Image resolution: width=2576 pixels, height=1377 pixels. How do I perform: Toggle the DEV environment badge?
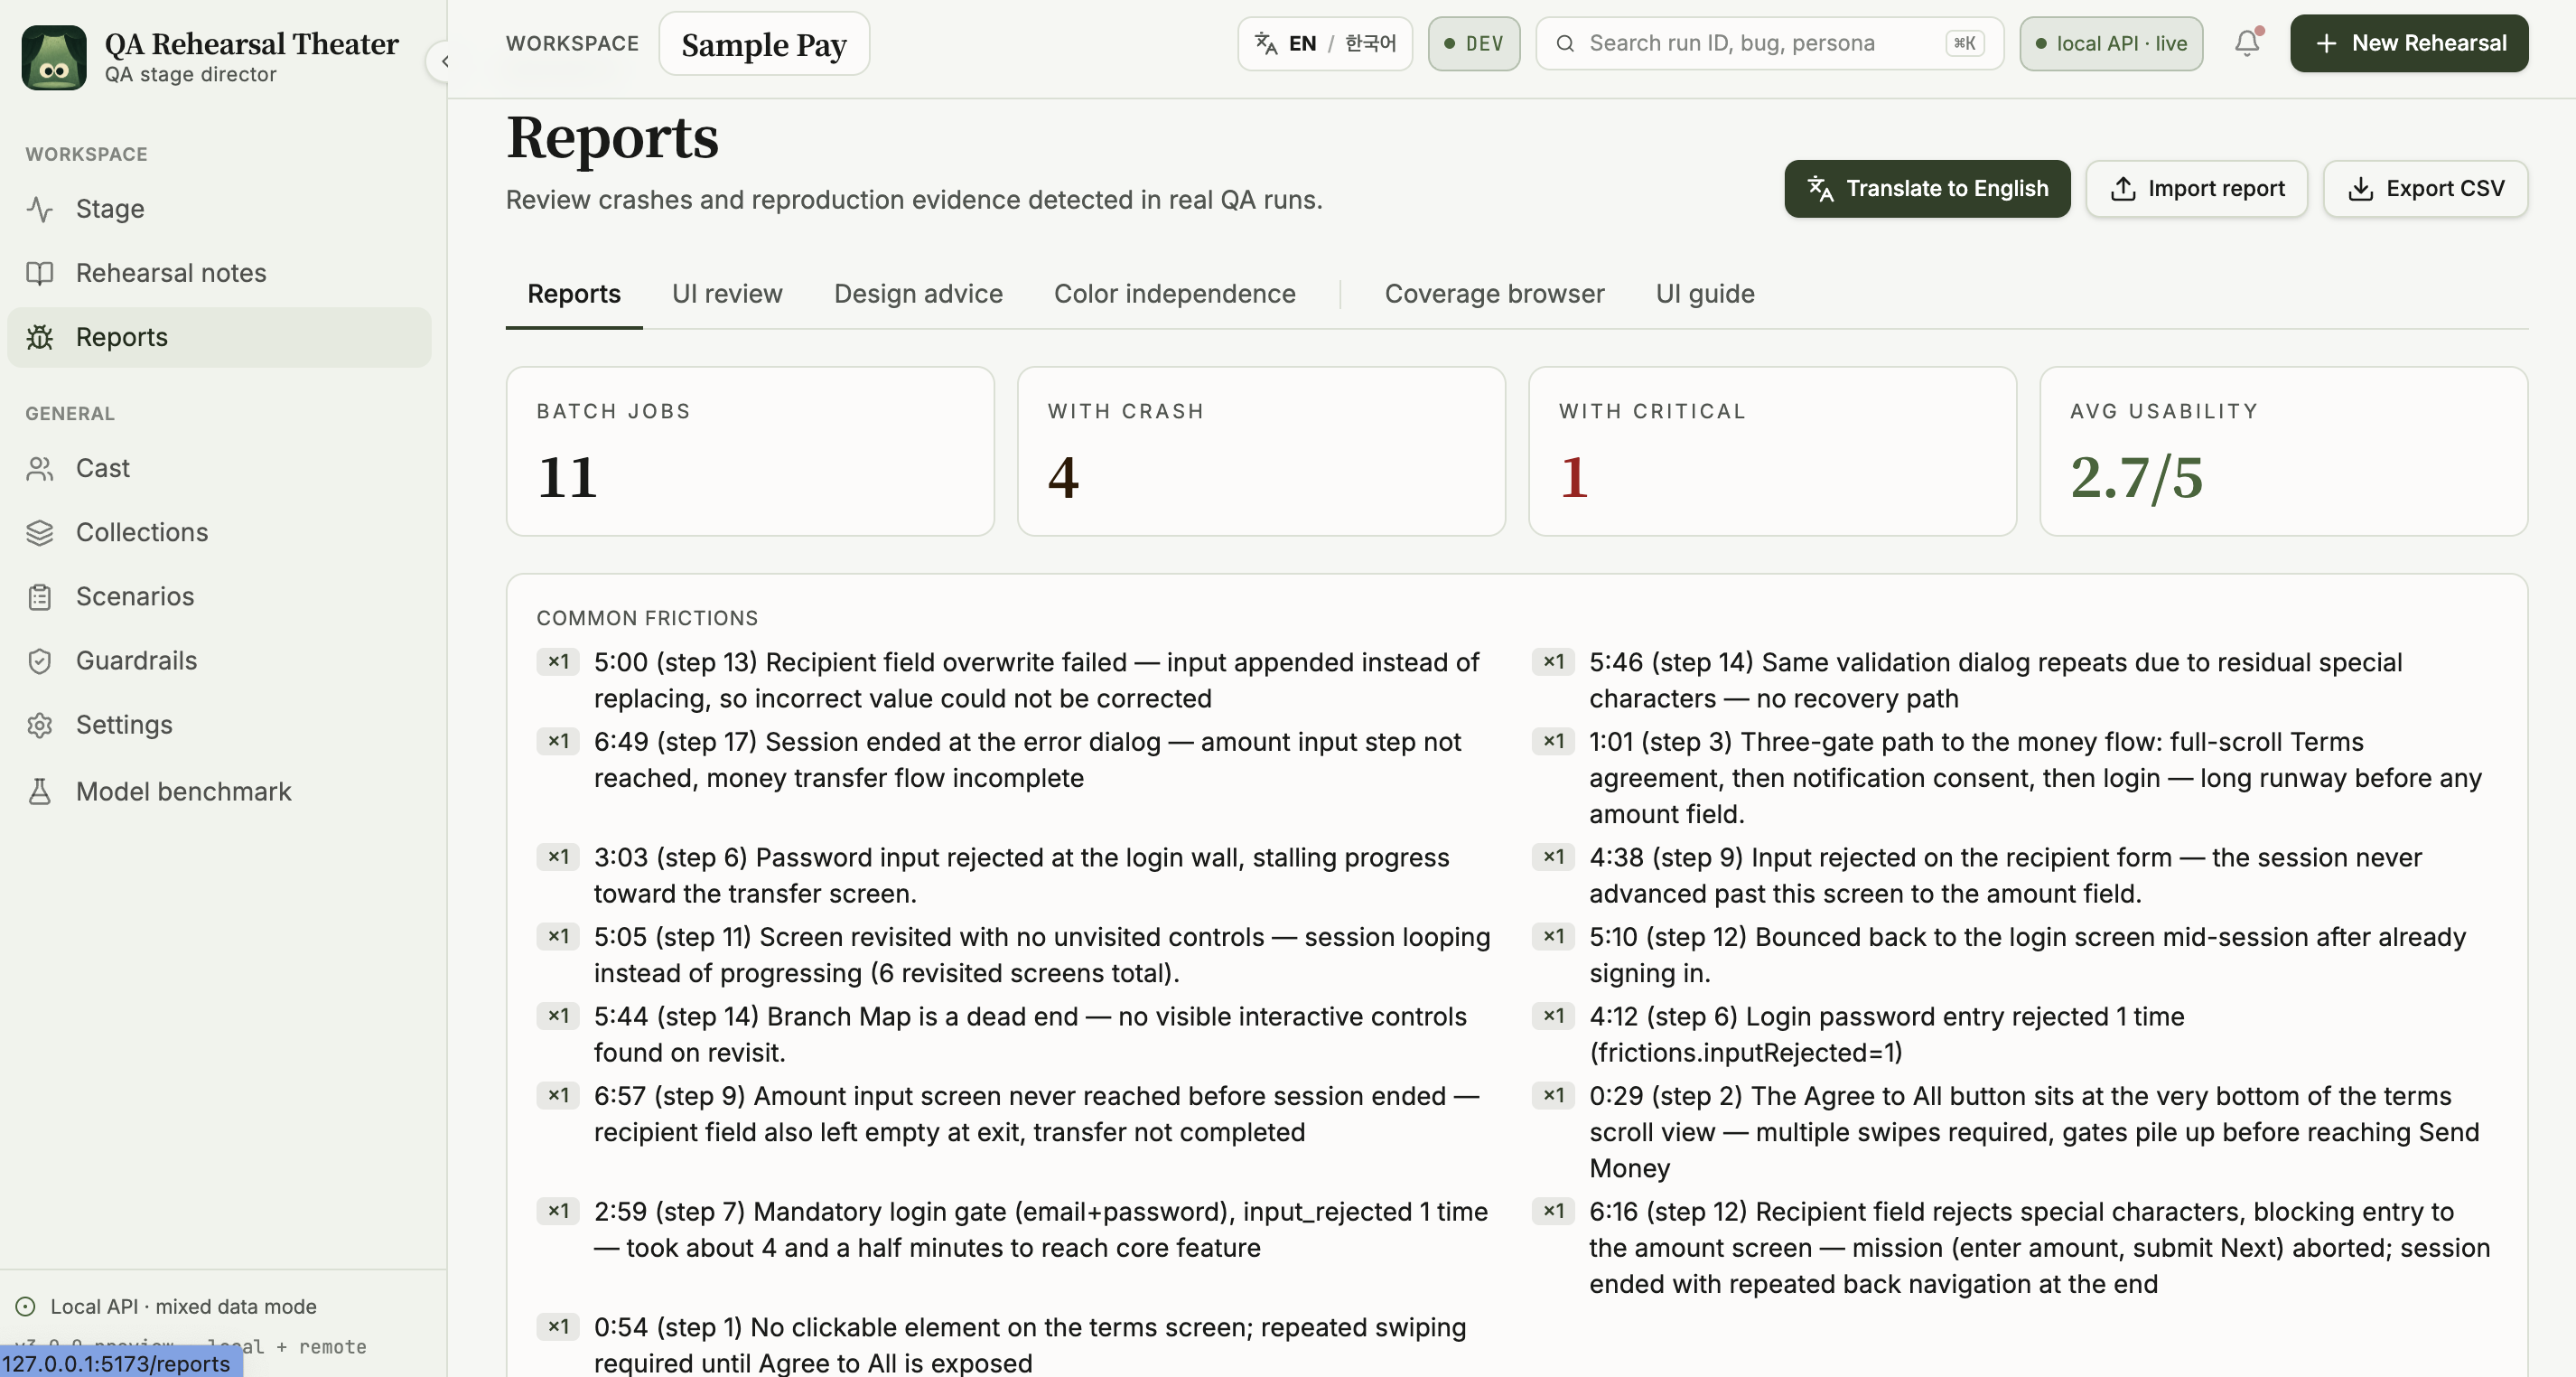[x=1473, y=43]
